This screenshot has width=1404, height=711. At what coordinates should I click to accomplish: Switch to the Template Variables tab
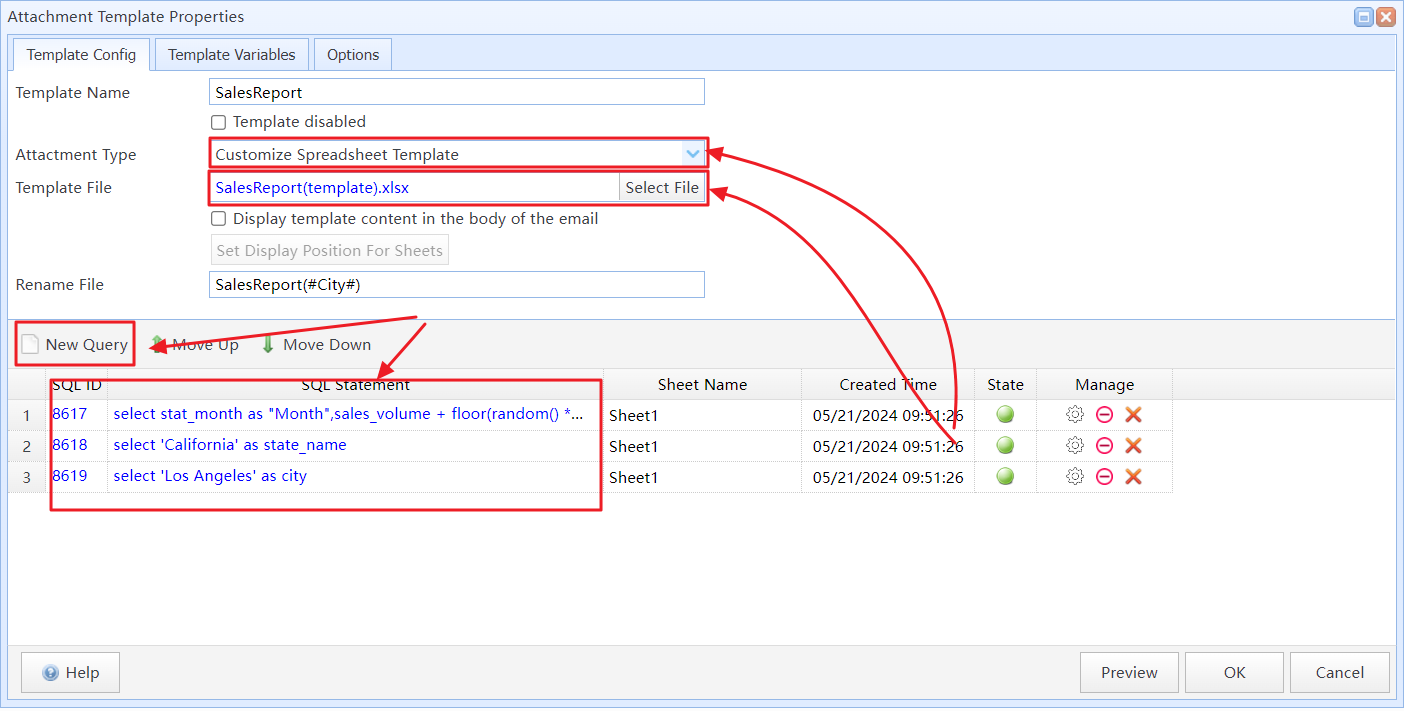231,54
